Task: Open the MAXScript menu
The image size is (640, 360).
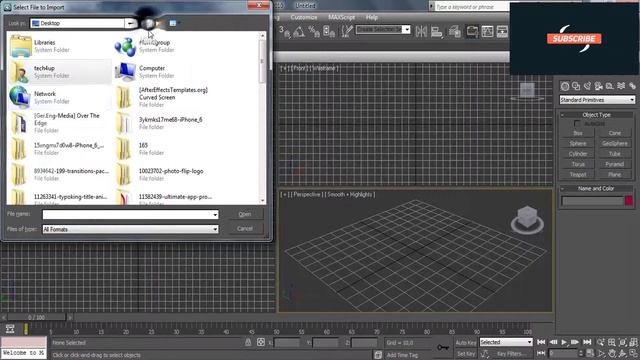Action: pyautogui.click(x=341, y=17)
